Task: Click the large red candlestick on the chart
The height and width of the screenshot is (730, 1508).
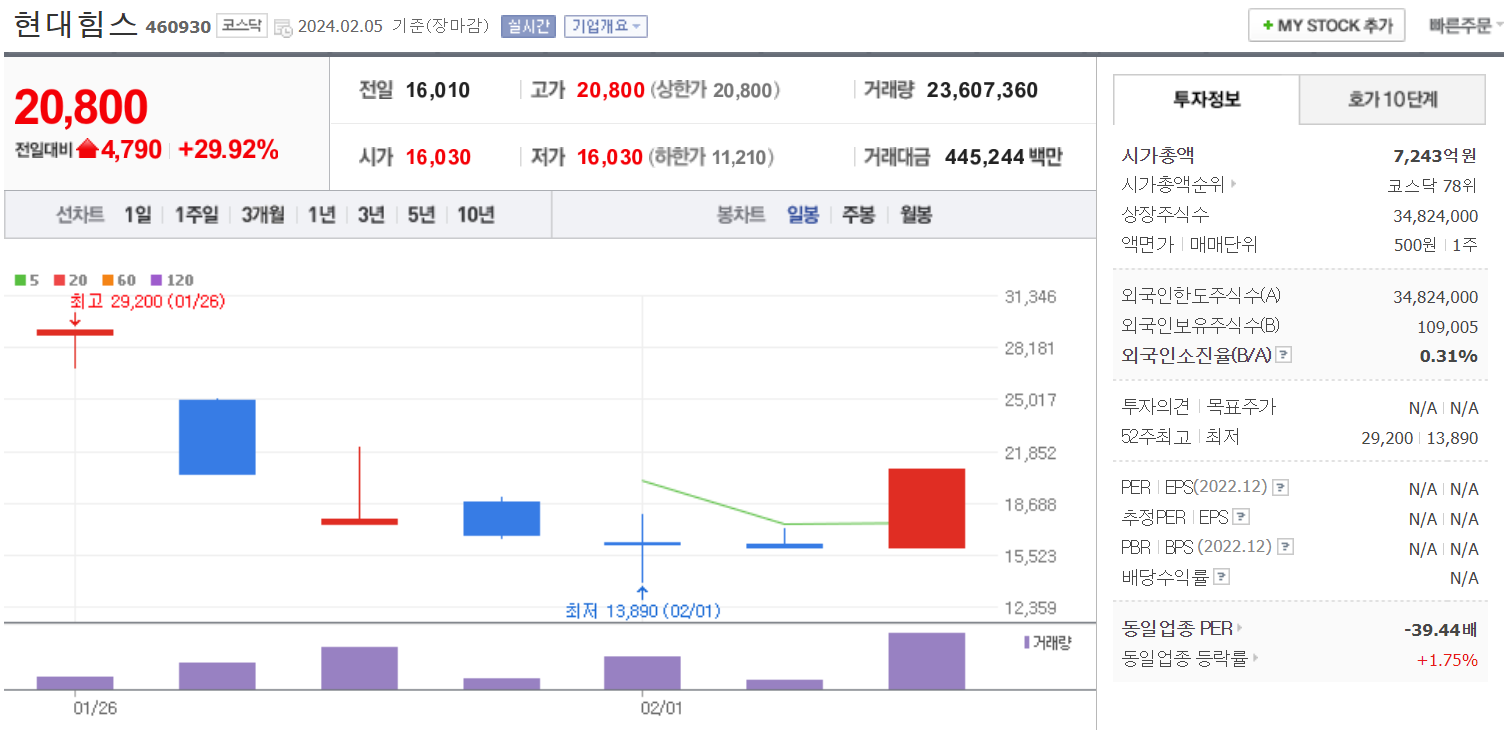Action: point(926,508)
